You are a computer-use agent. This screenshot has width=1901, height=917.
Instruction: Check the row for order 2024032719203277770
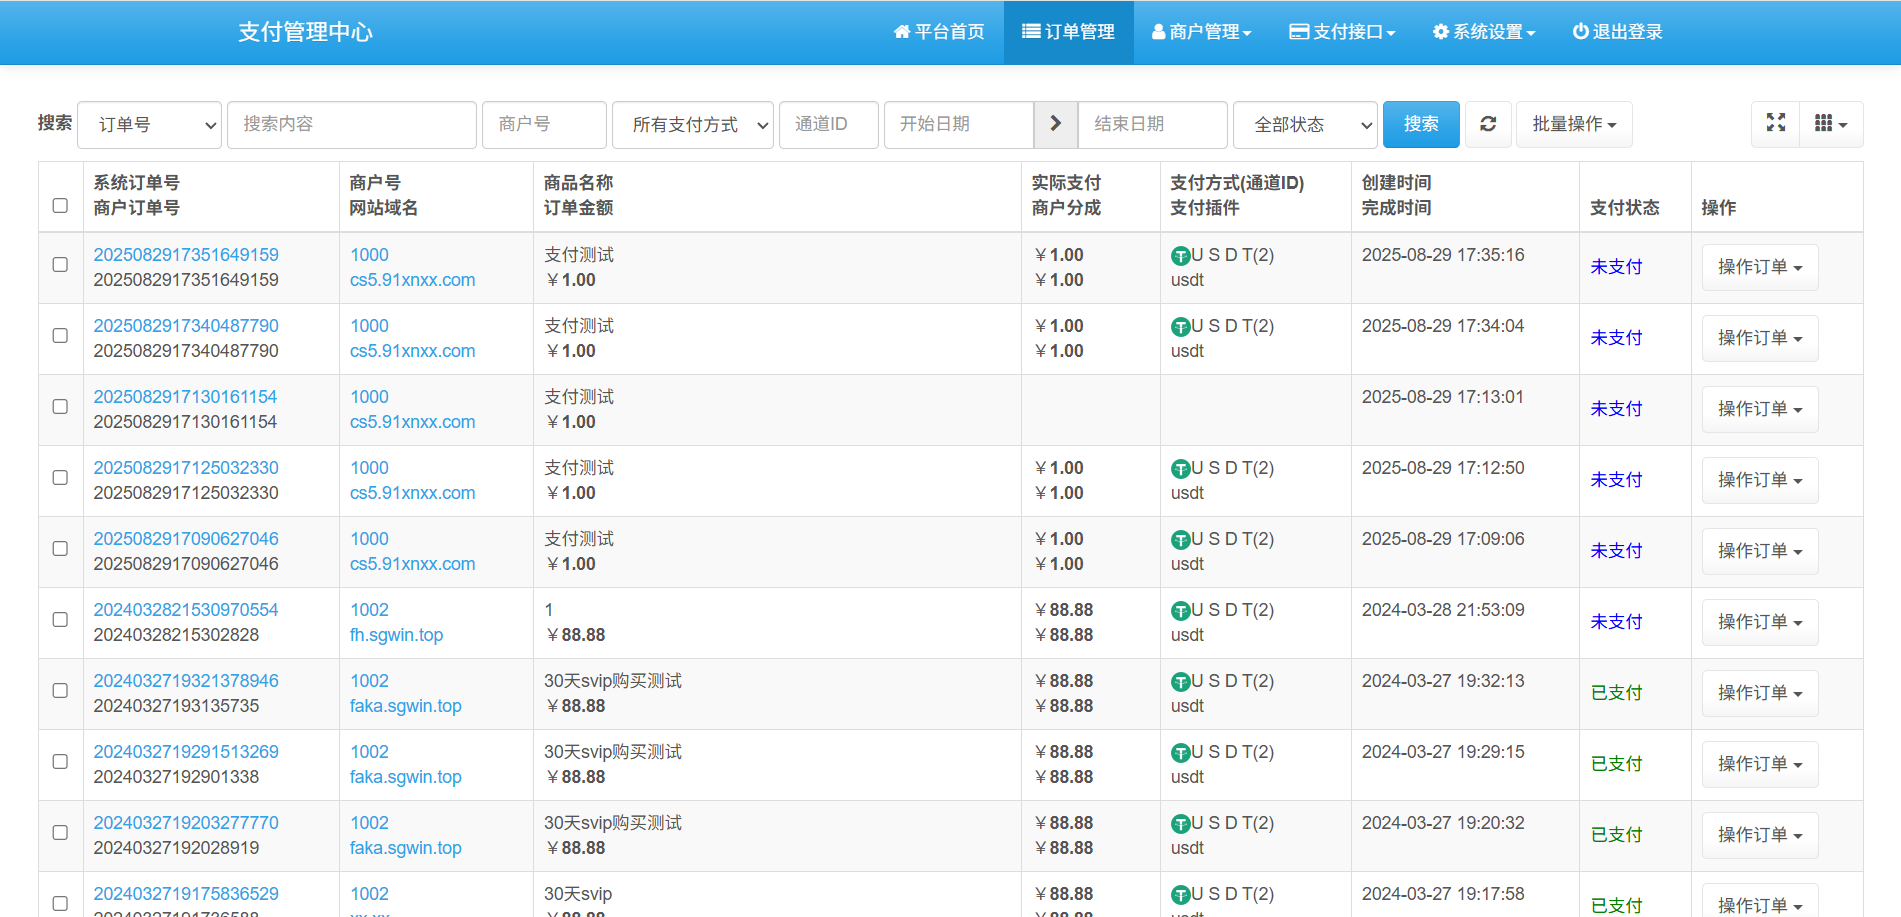pos(60,833)
